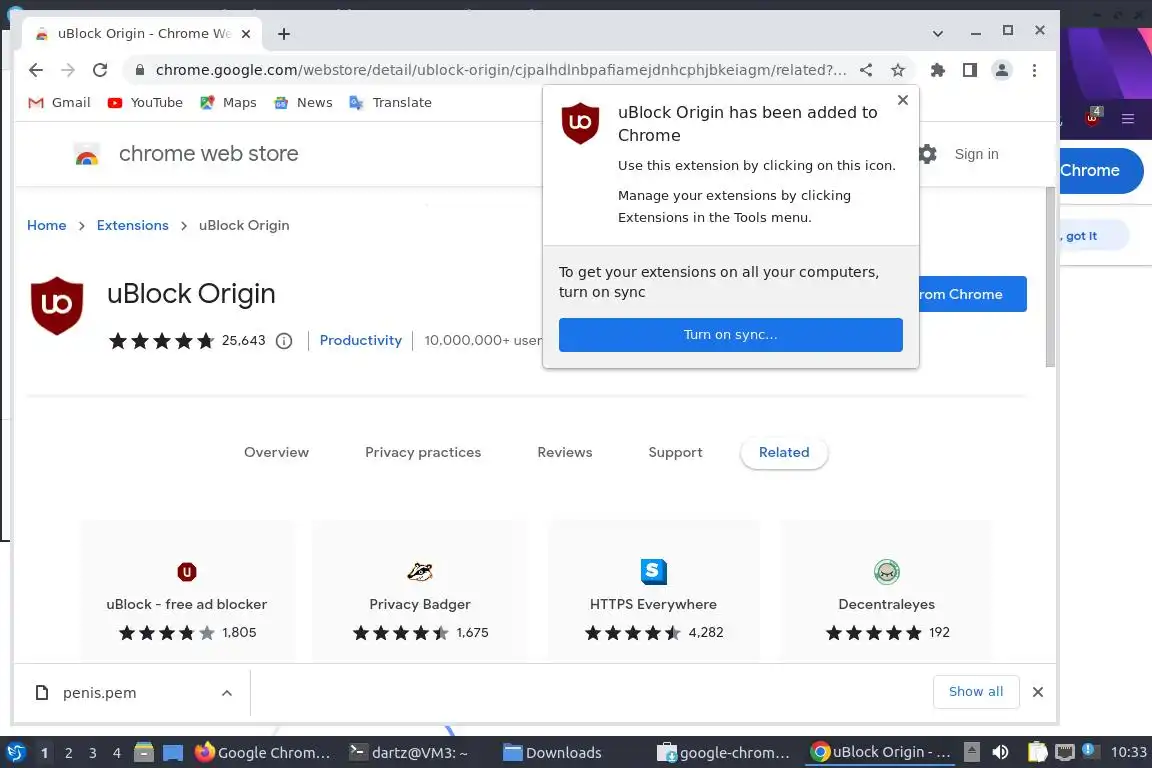Click the page vertical scrollbar

[1050, 277]
